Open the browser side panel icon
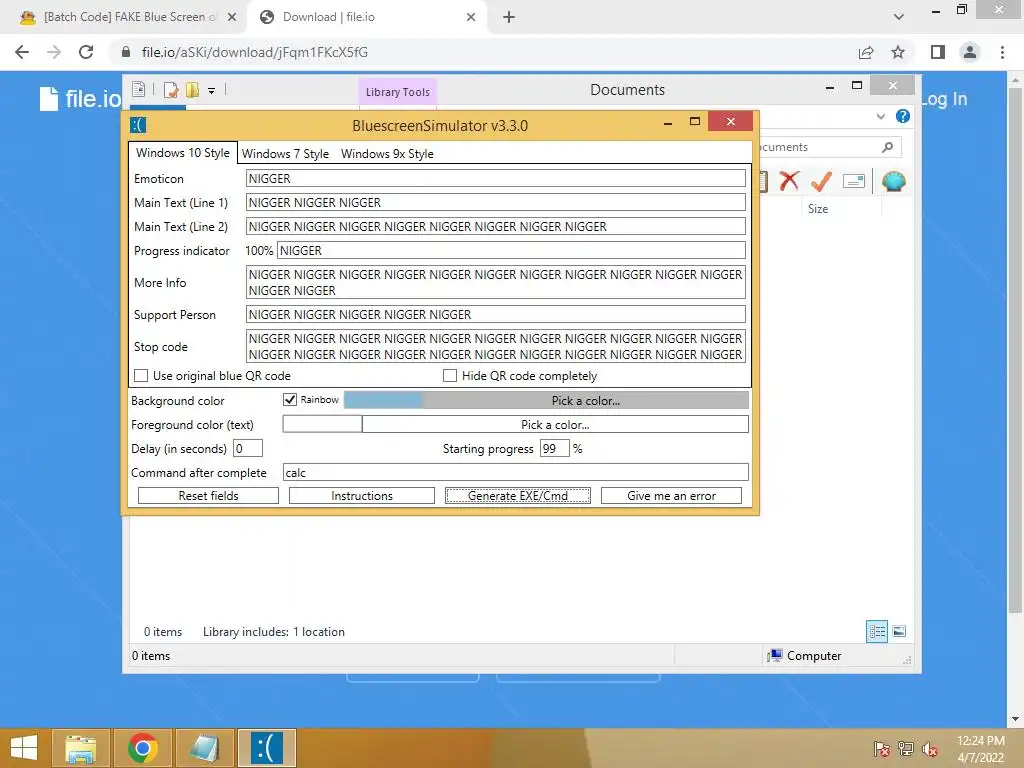1024x768 pixels. pos(938,52)
